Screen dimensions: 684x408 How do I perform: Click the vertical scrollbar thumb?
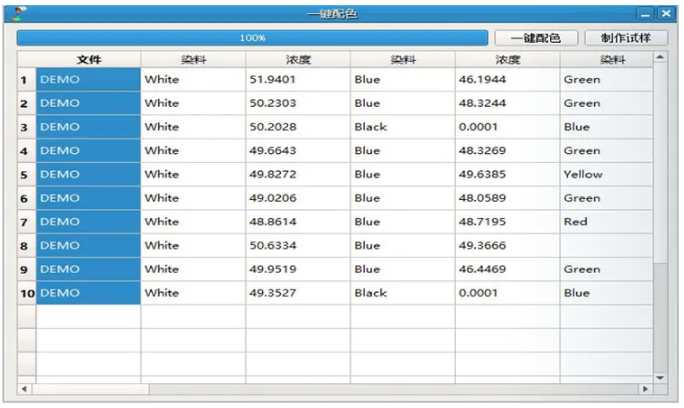(x=660, y=164)
